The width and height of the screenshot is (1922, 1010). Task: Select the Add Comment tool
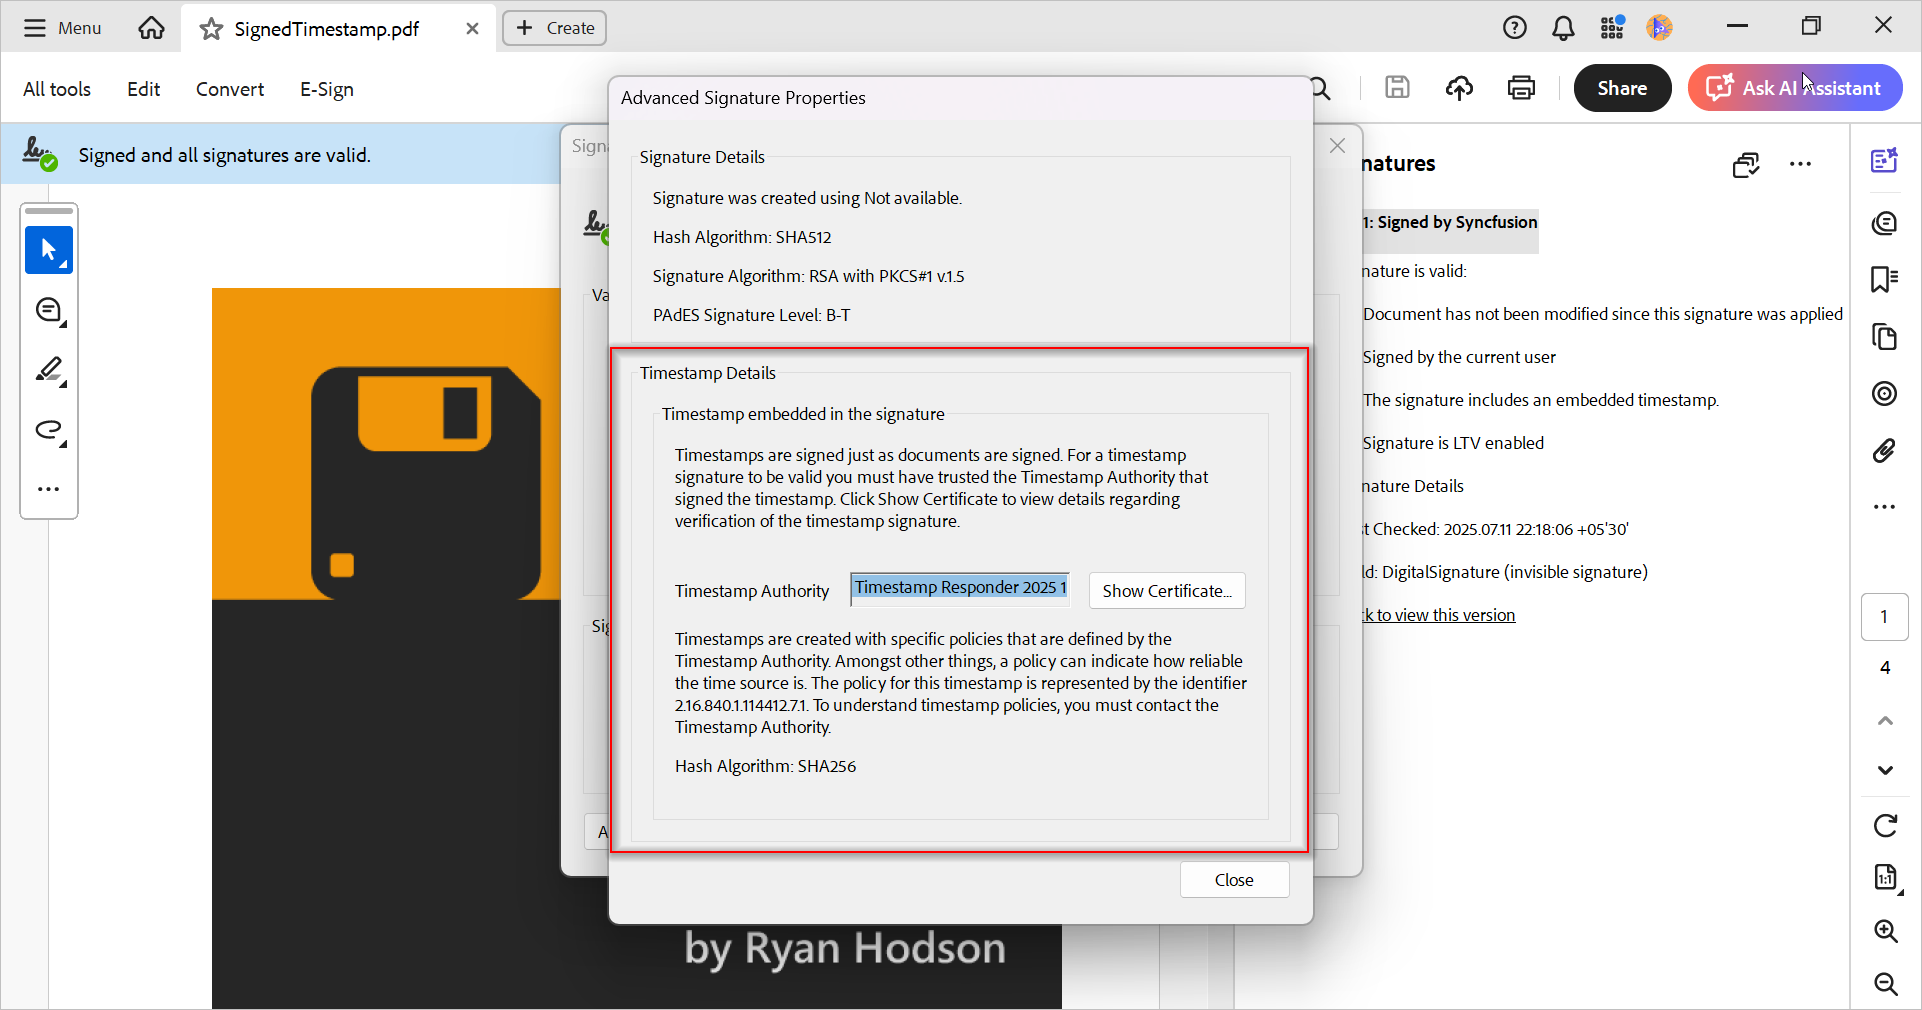[x=49, y=310]
